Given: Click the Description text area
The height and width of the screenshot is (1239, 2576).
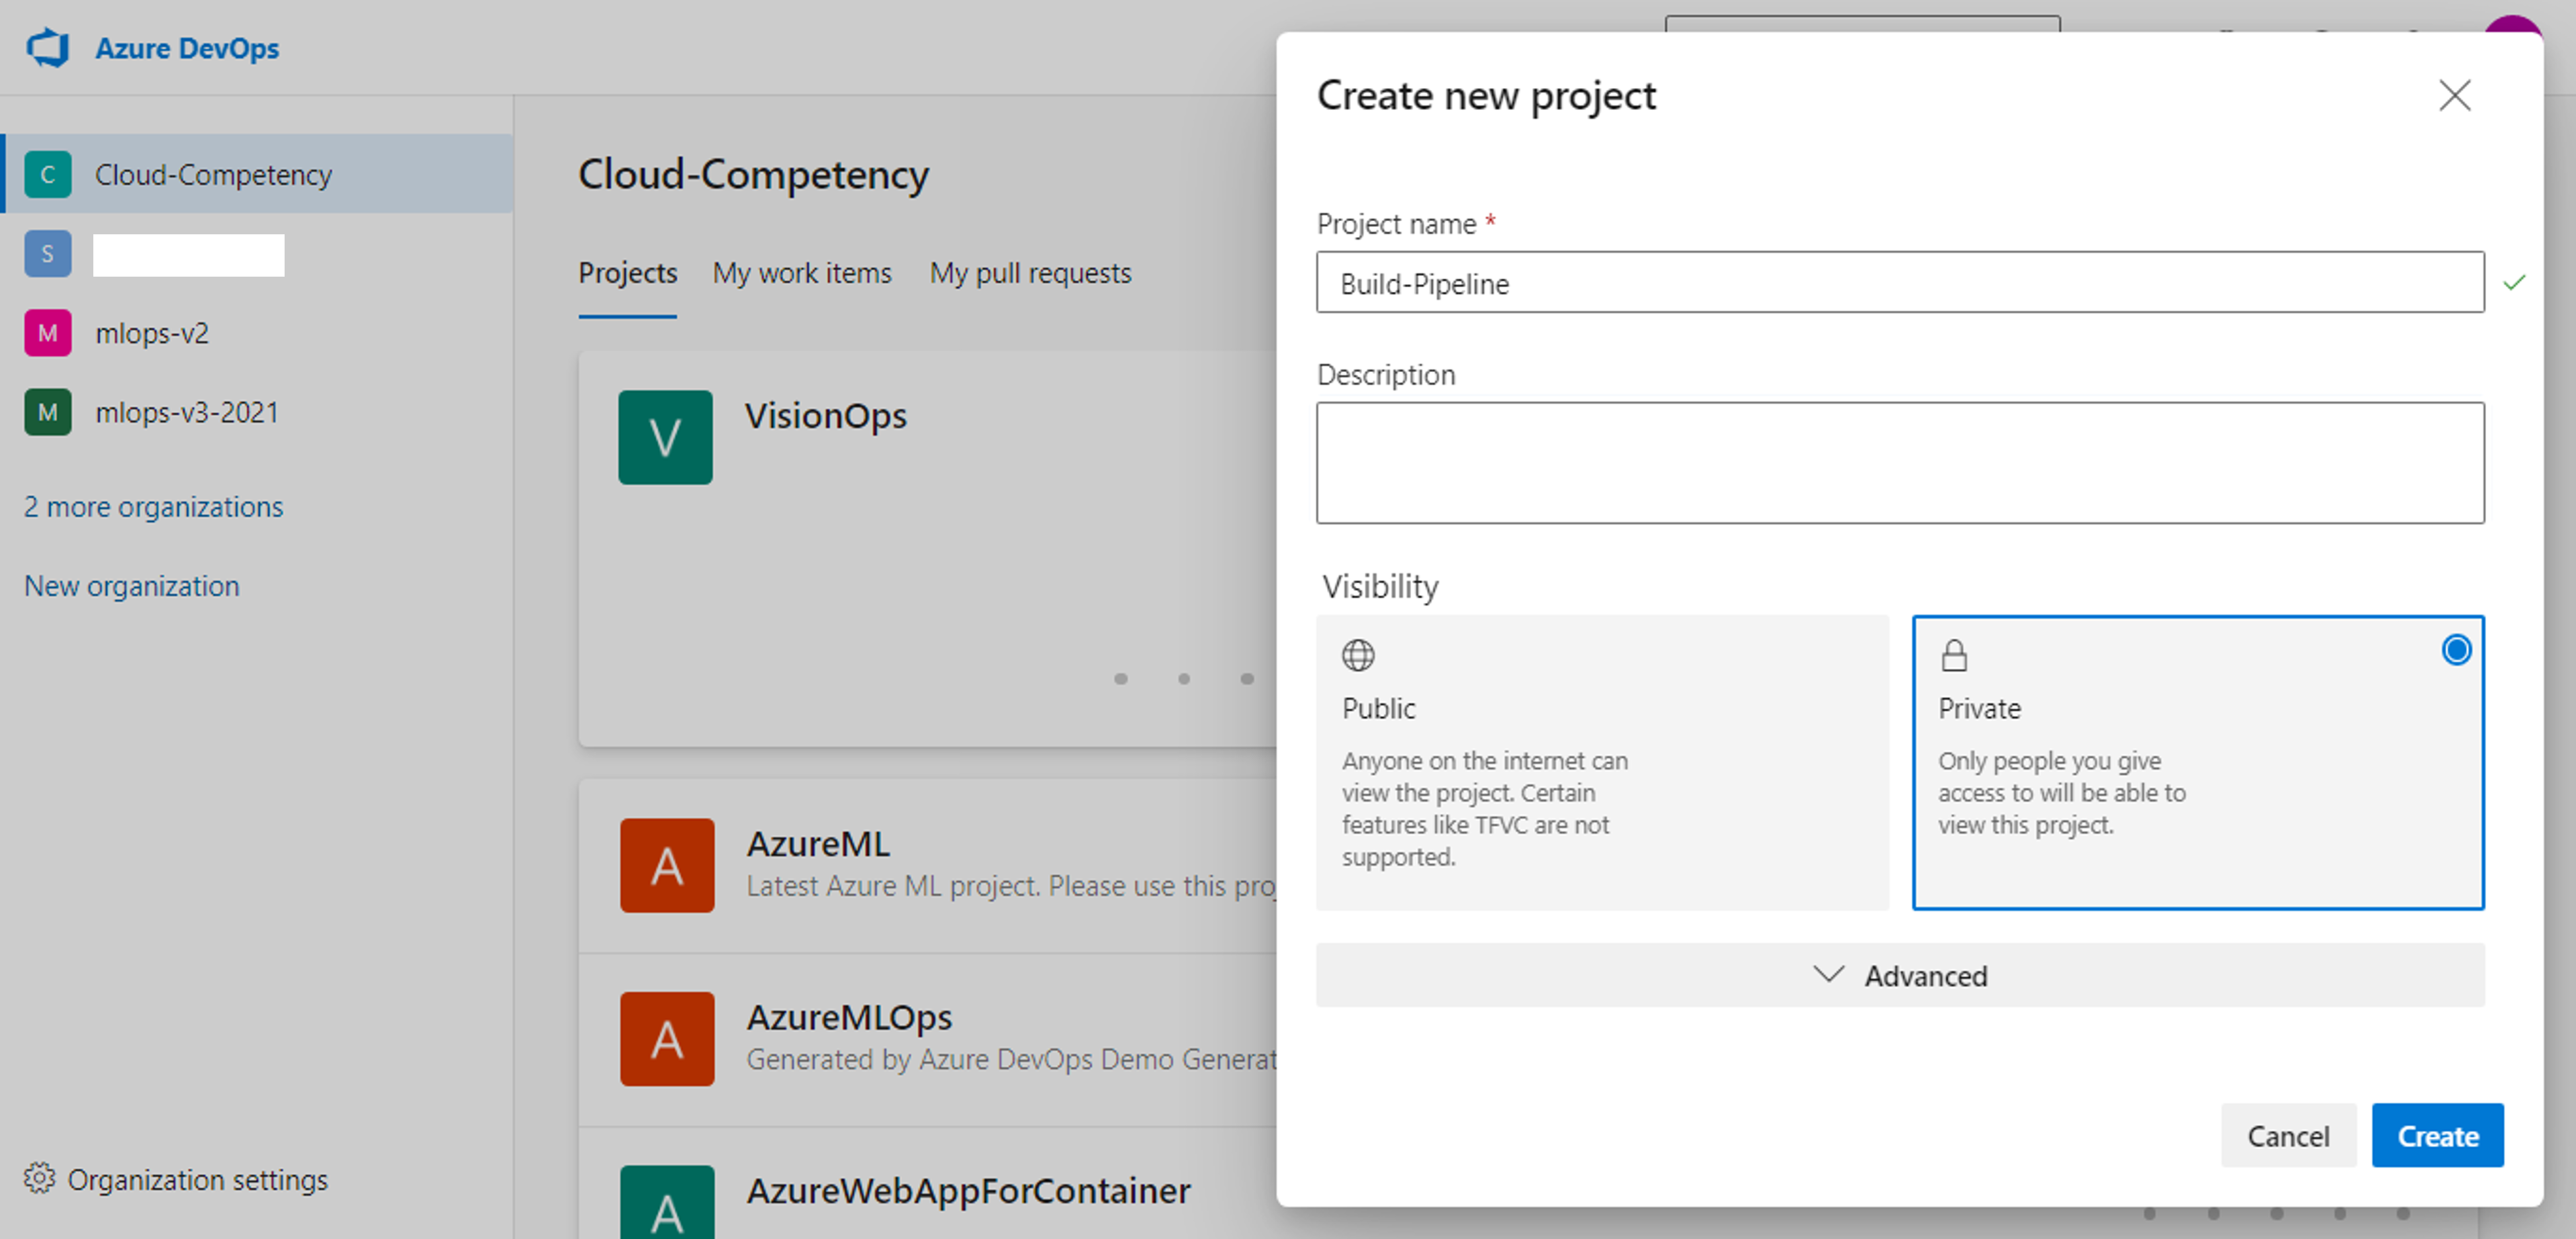Looking at the screenshot, I should coord(1900,463).
